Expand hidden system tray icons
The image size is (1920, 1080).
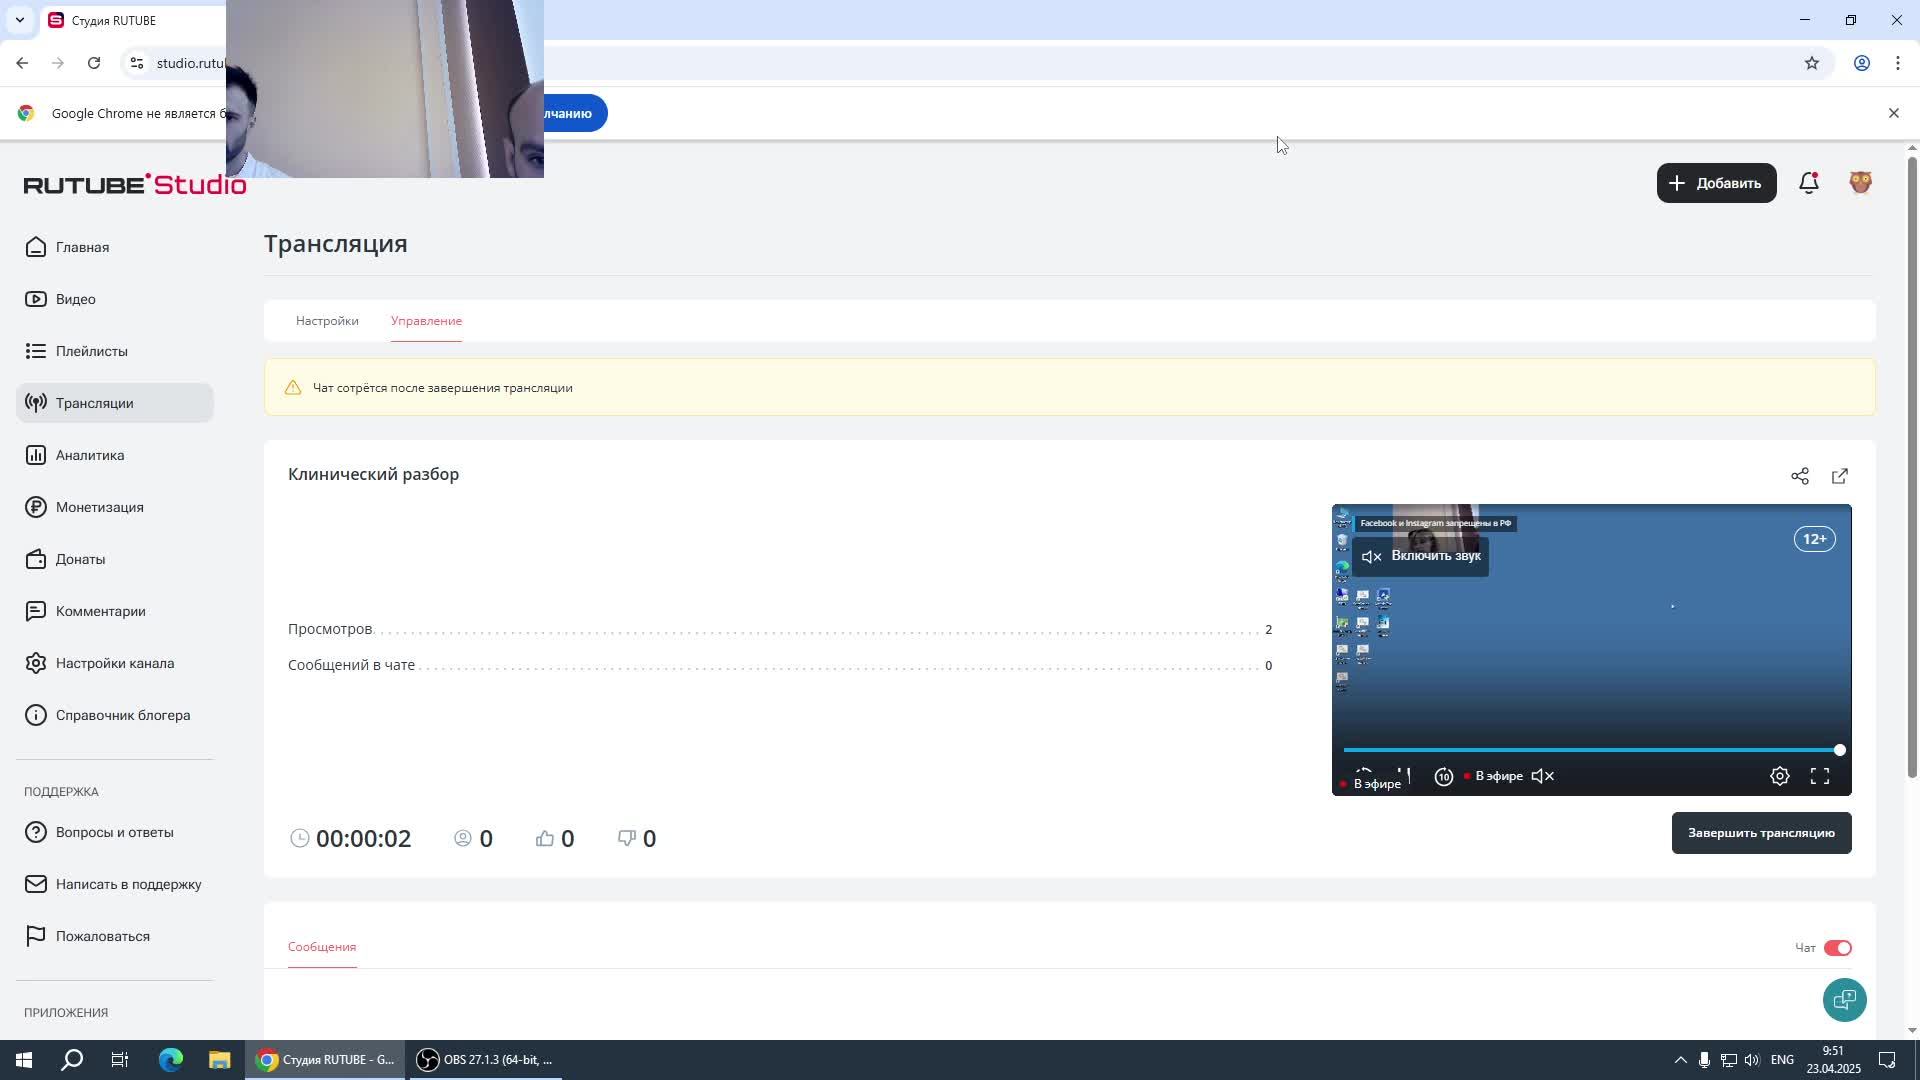click(1680, 1060)
